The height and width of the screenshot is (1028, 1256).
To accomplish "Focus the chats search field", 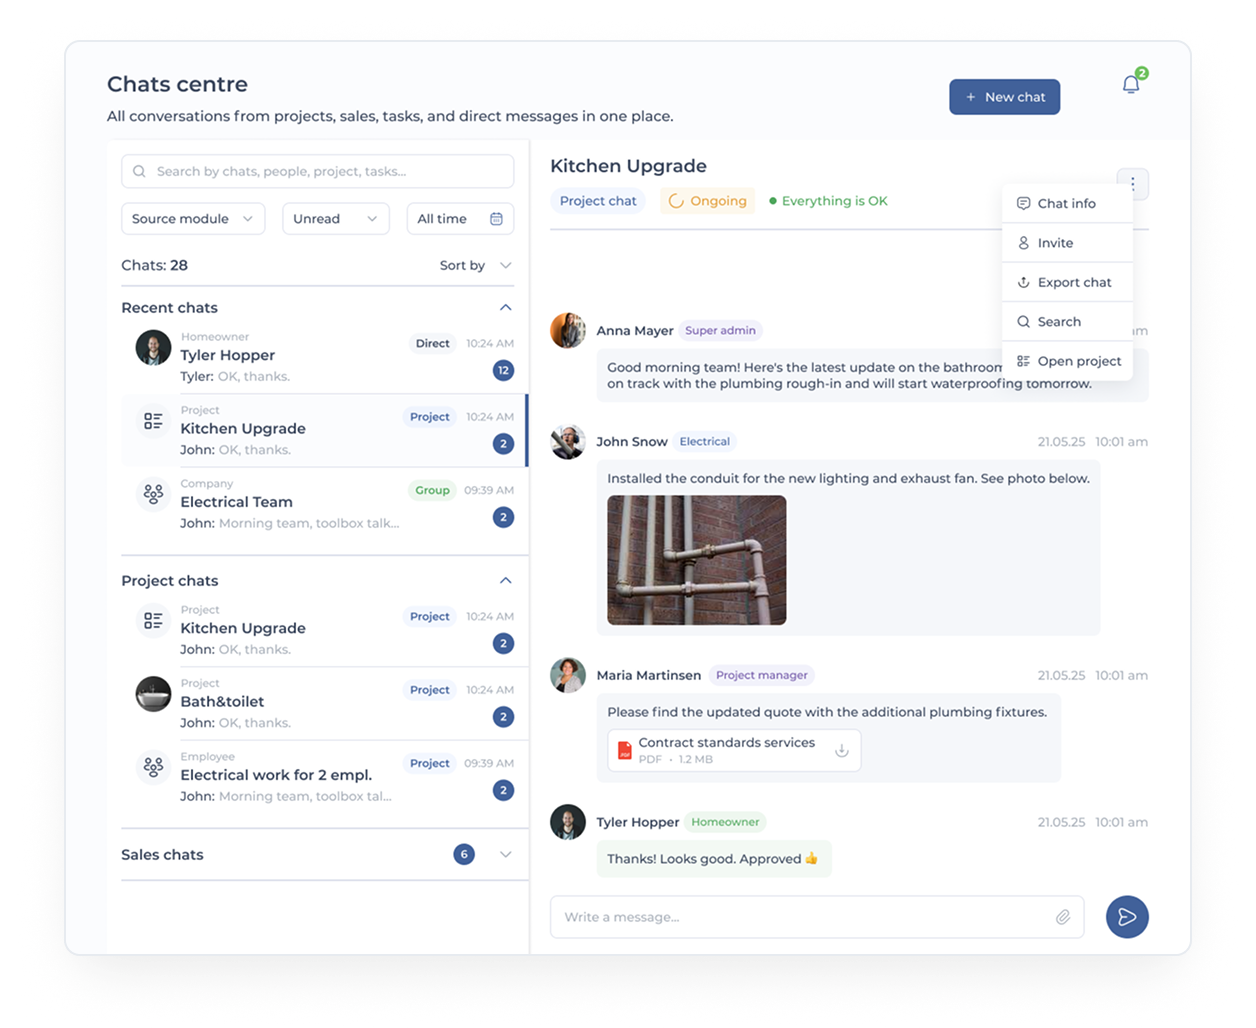I will pyautogui.click(x=318, y=171).
